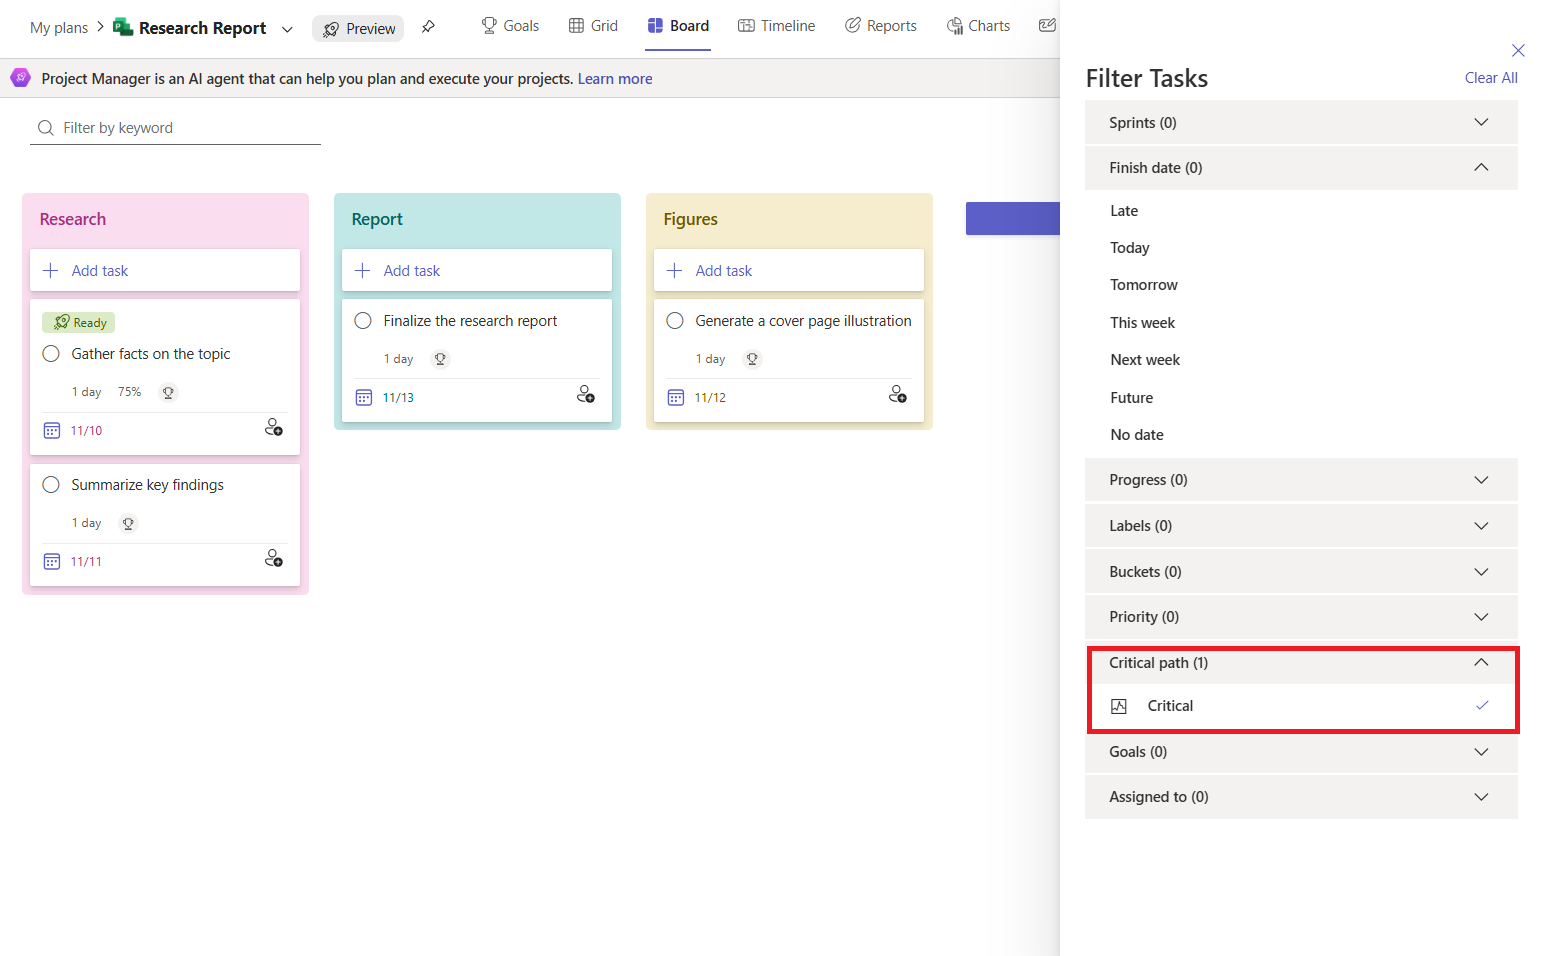This screenshot has width=1542, height=956.
Task: Click the 75% progress indicator
Action: pos(129,392)
